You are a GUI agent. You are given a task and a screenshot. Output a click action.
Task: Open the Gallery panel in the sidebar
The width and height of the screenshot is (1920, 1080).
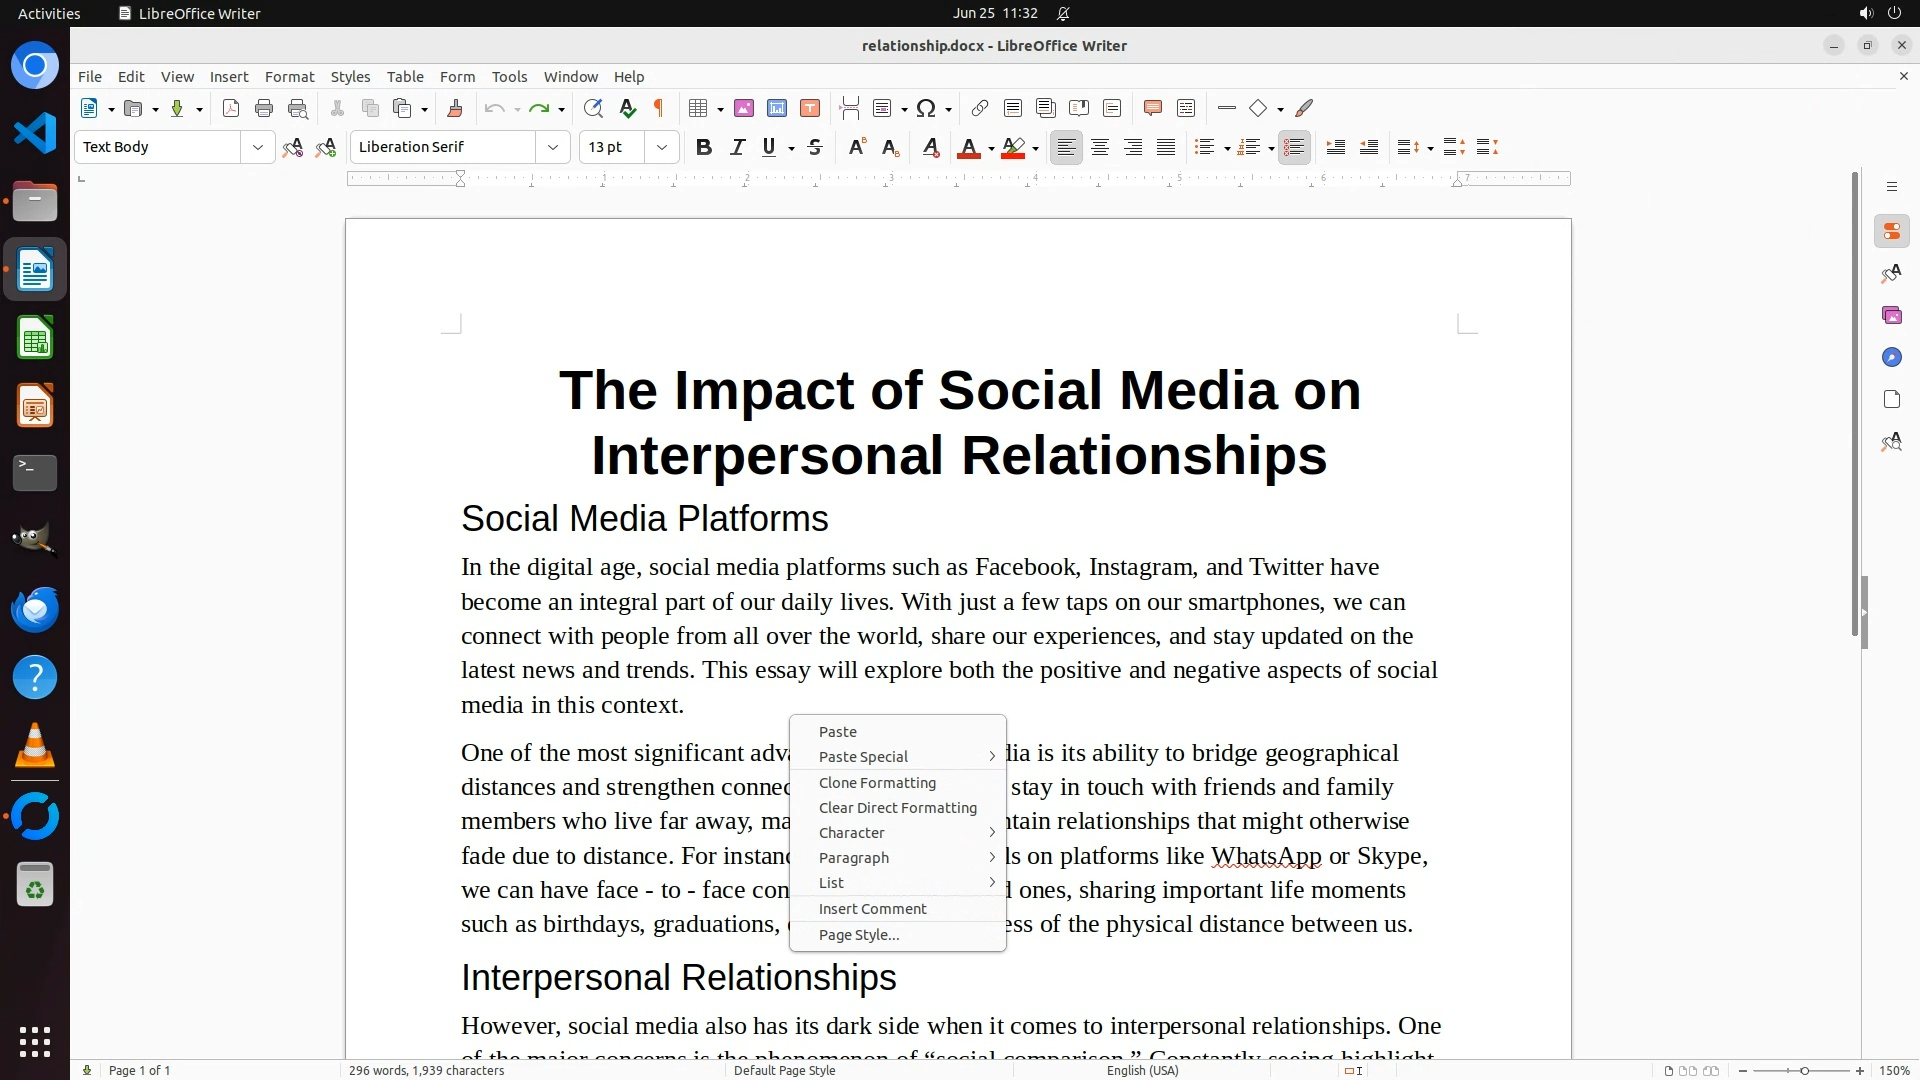[x=1891, y=316]
